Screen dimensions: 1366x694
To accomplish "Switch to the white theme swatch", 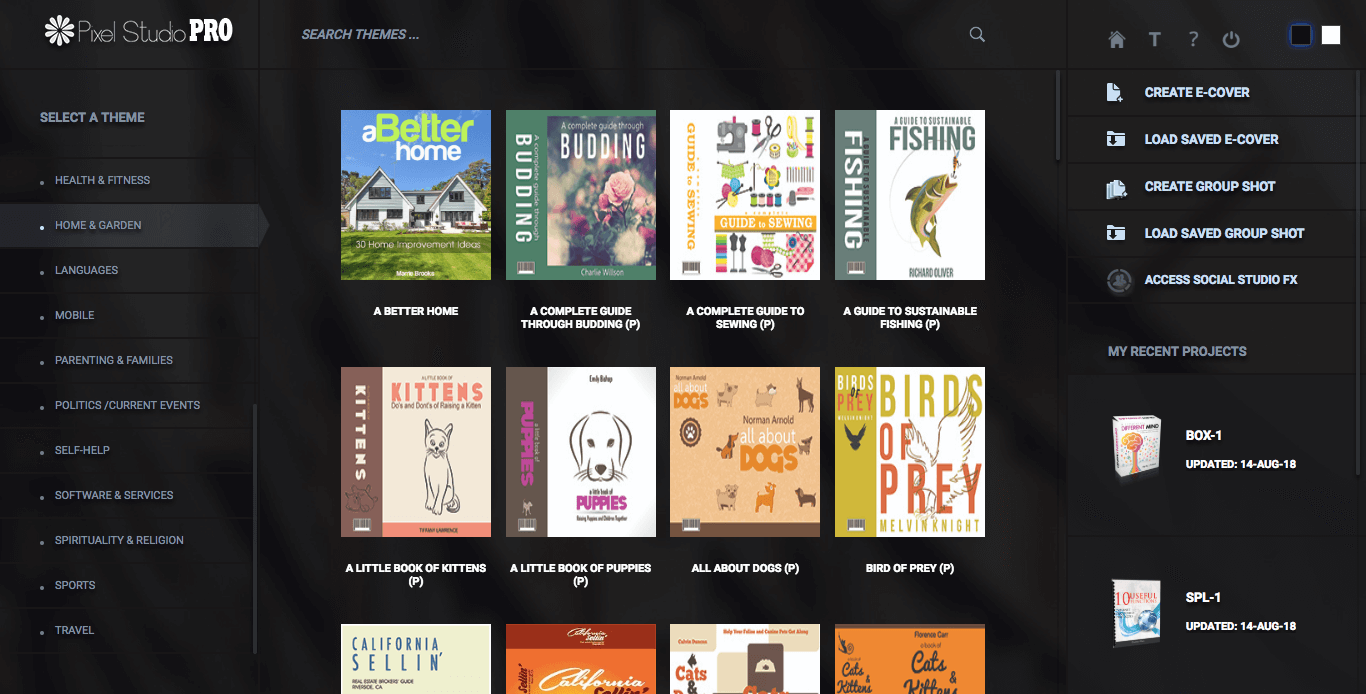I will pos(1331,35).
